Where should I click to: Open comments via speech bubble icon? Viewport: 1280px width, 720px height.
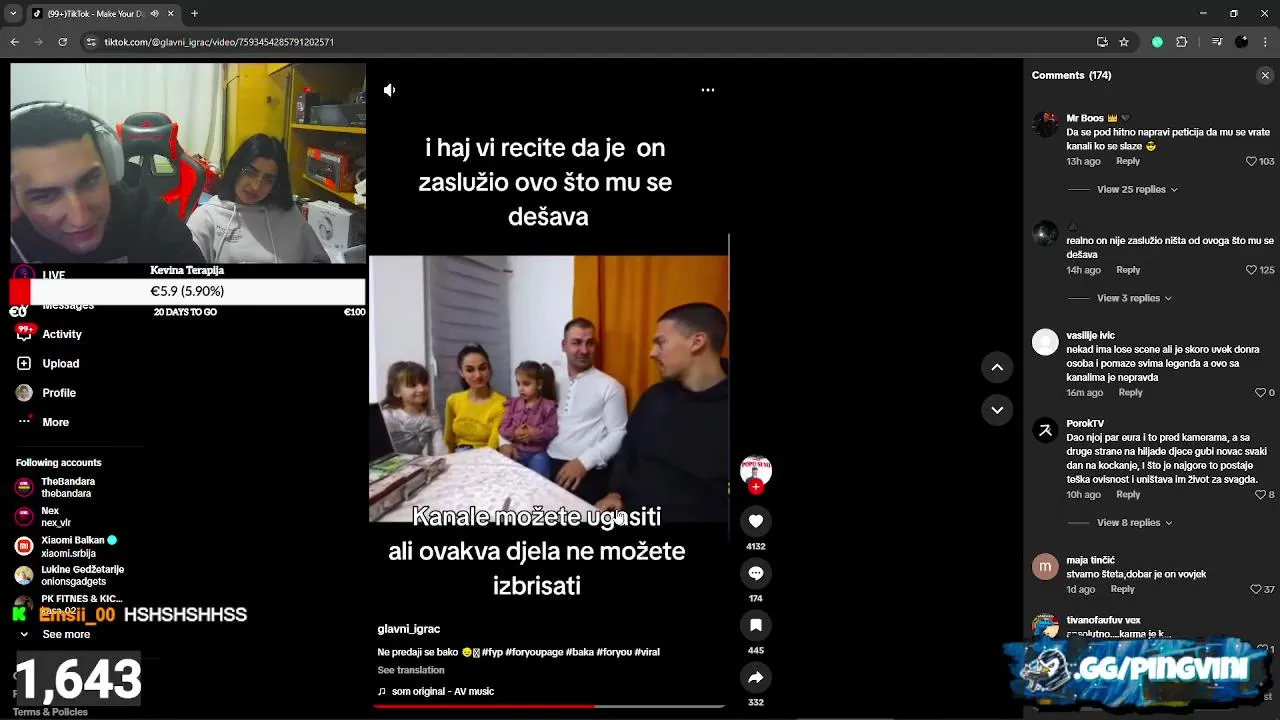pos(756,573)
